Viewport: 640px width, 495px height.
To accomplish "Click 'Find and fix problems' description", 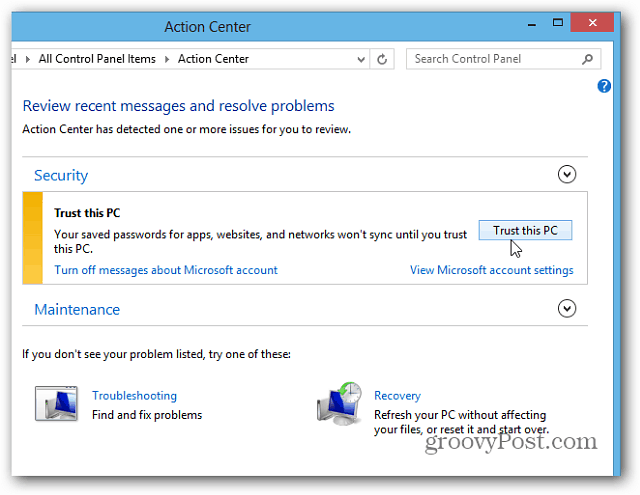I will click(x=147, y=415).
